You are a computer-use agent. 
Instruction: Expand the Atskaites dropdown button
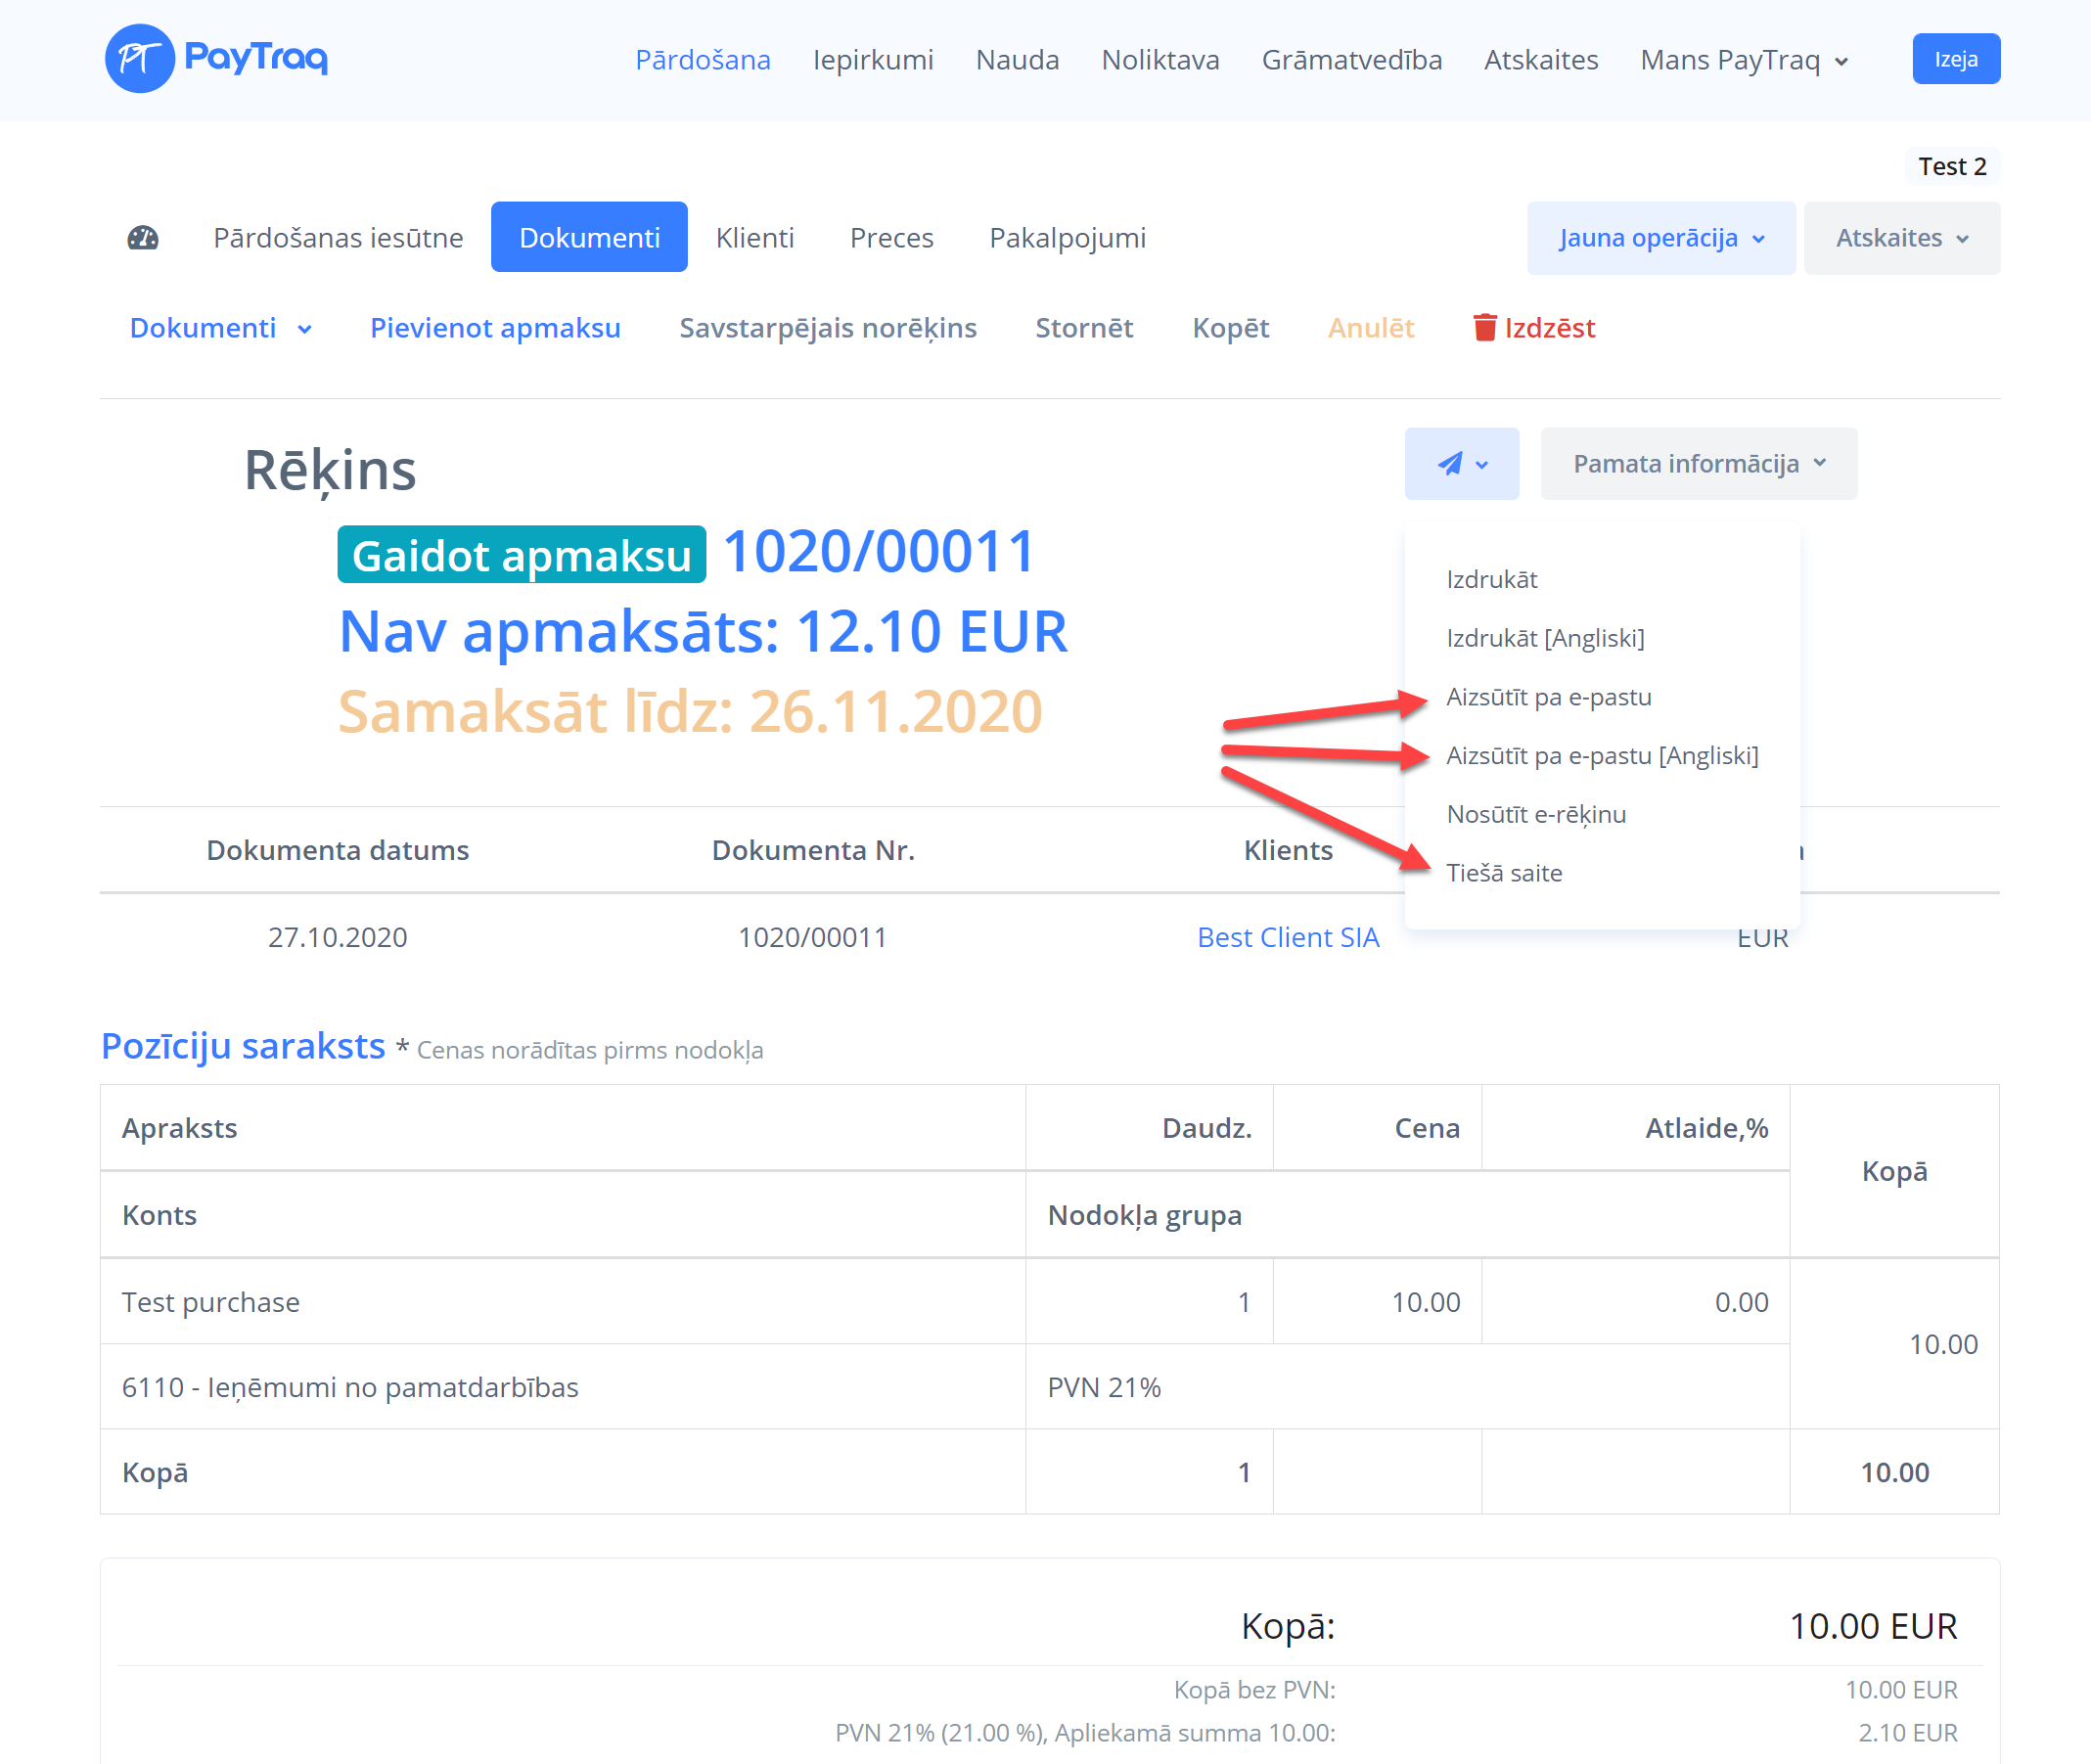click(x=1901, y=238)
